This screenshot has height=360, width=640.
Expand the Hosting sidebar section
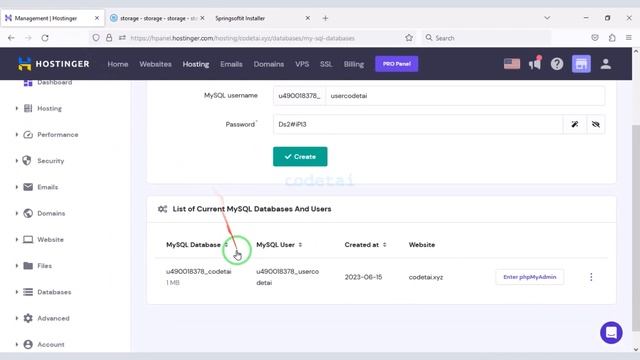click(x=17, y=108)
